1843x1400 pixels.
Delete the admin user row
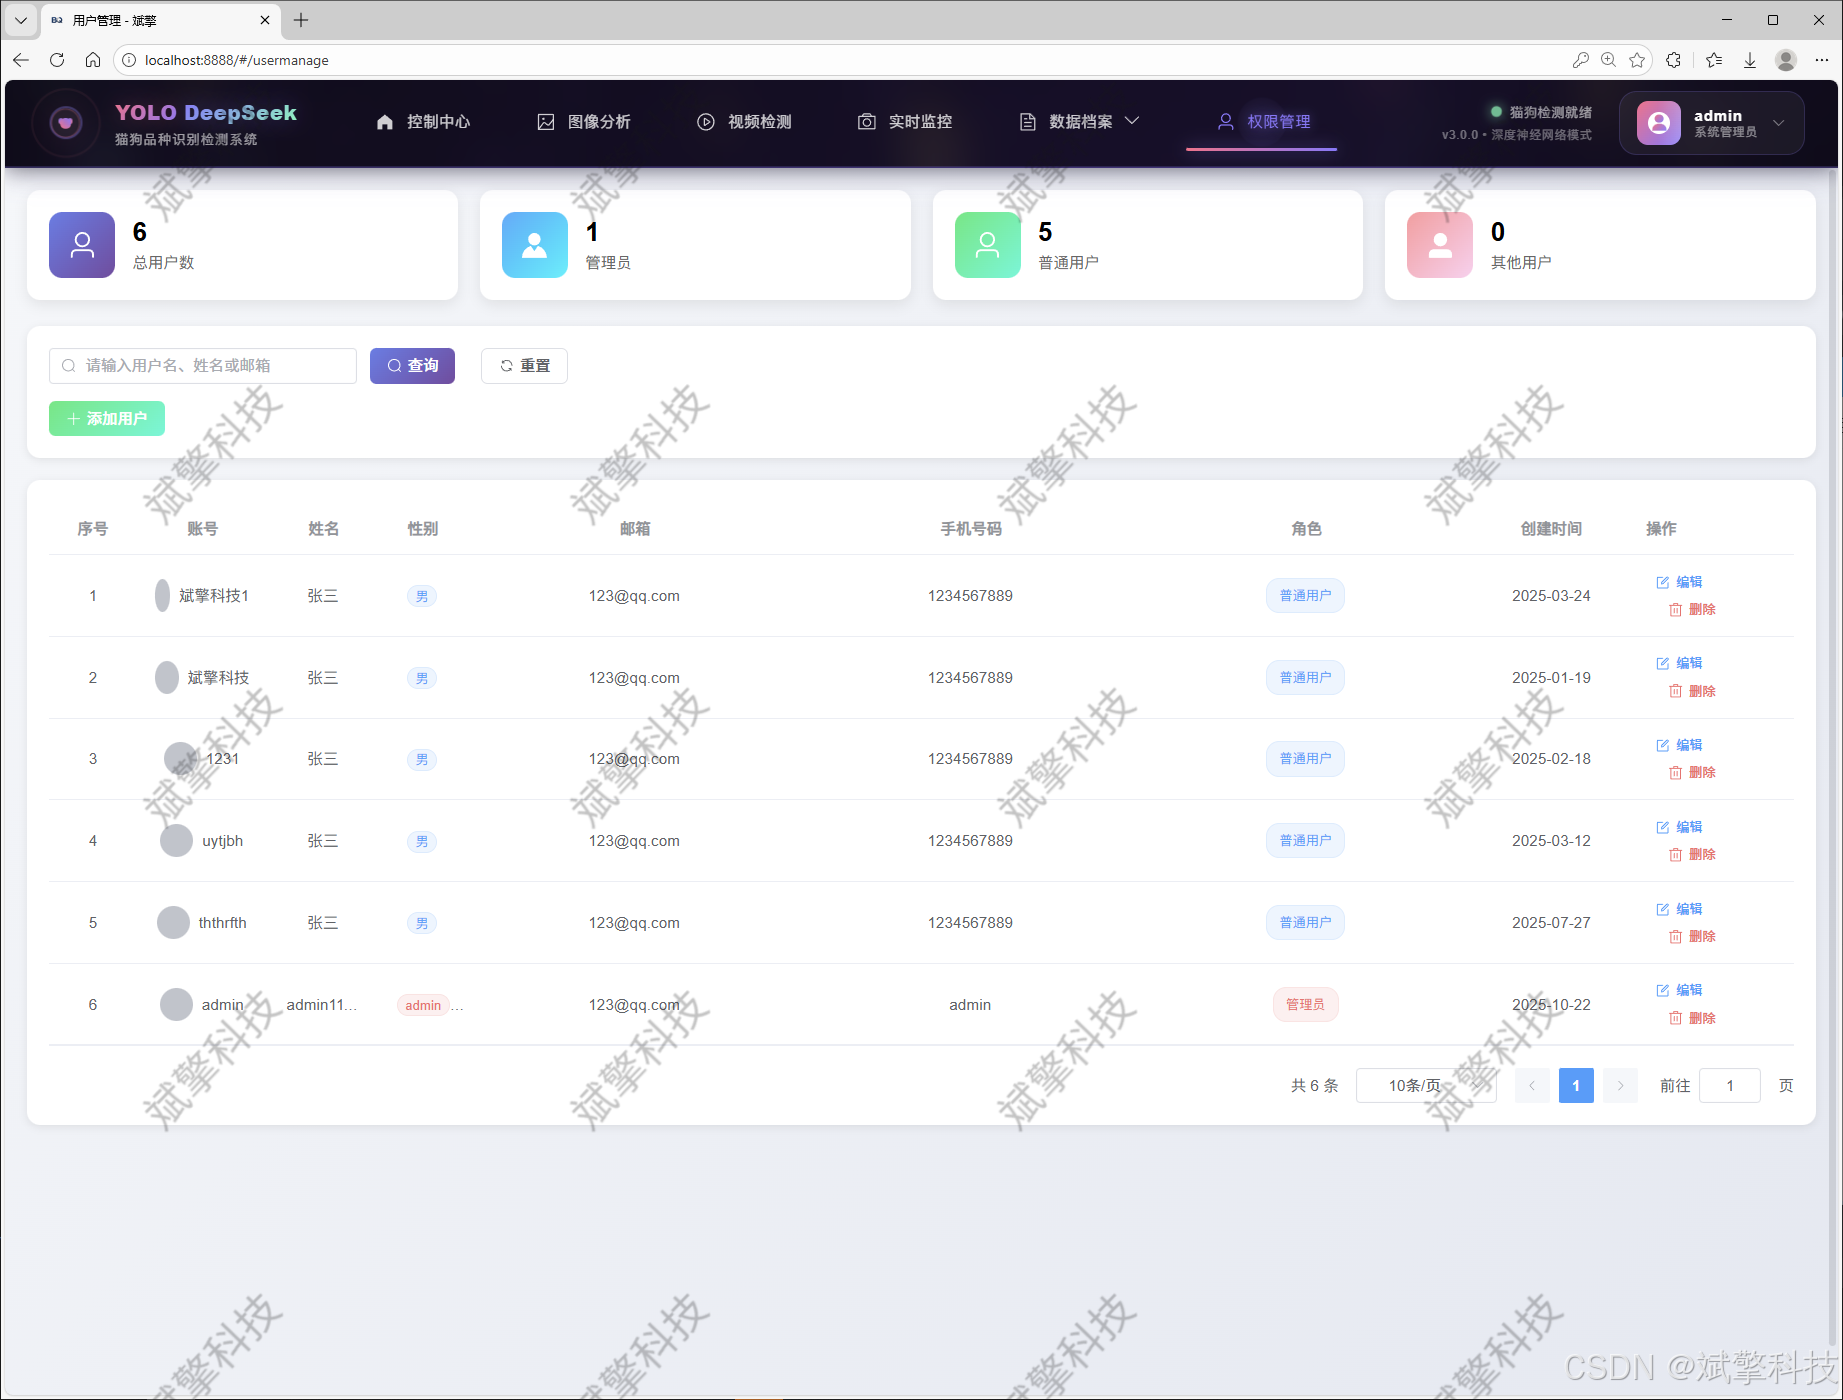pos(1692,1018)
